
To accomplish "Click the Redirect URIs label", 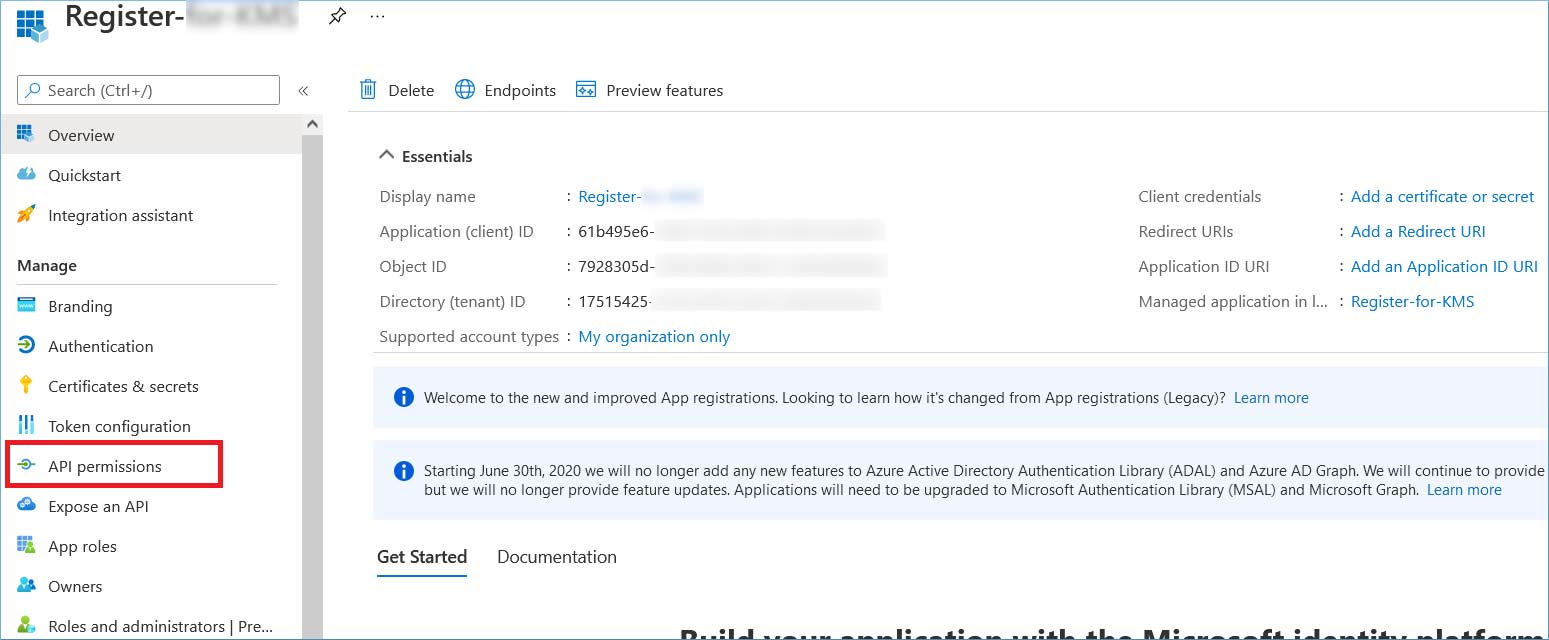I will (x=1186, y=232).
